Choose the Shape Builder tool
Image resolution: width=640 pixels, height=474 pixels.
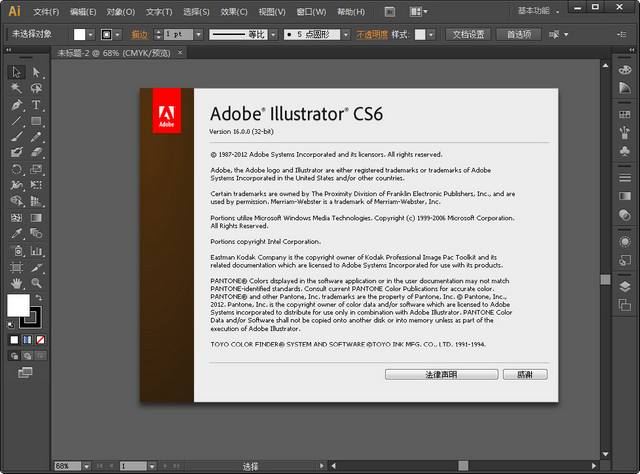(16, 201)
